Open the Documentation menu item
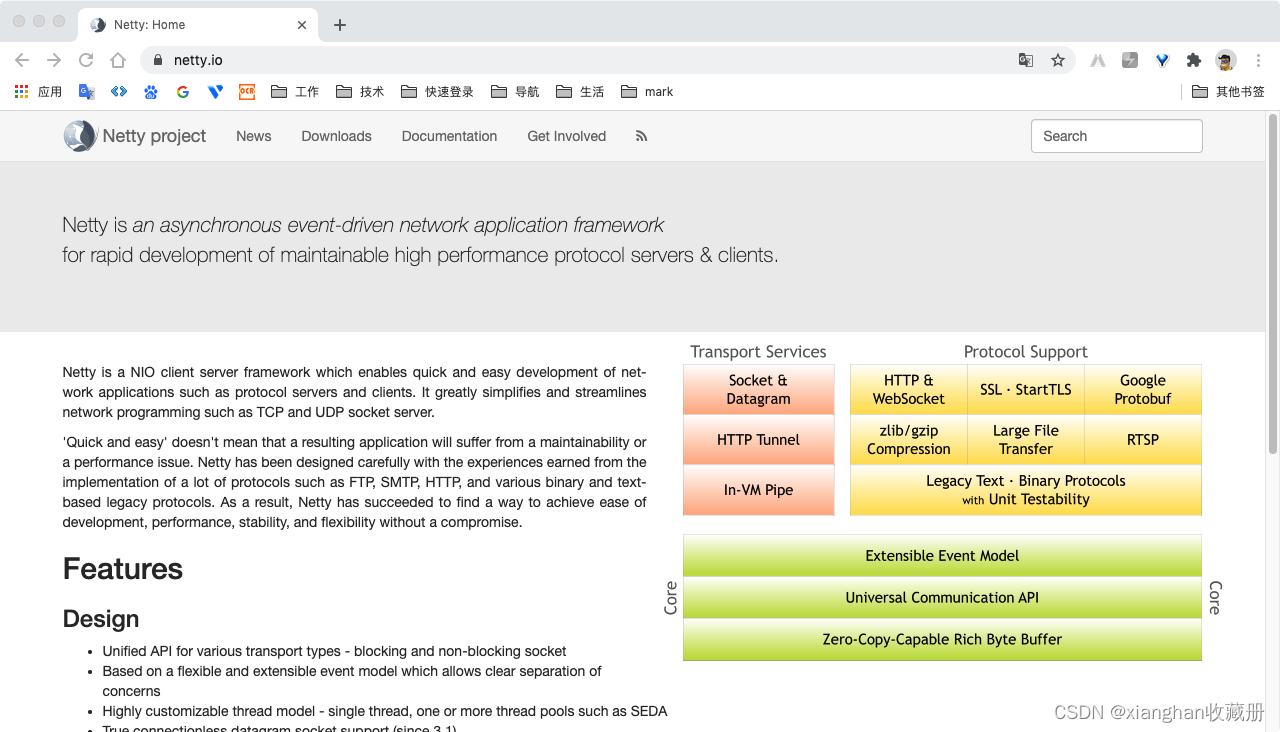1280x732 pixels. click(x=449, y=136)
